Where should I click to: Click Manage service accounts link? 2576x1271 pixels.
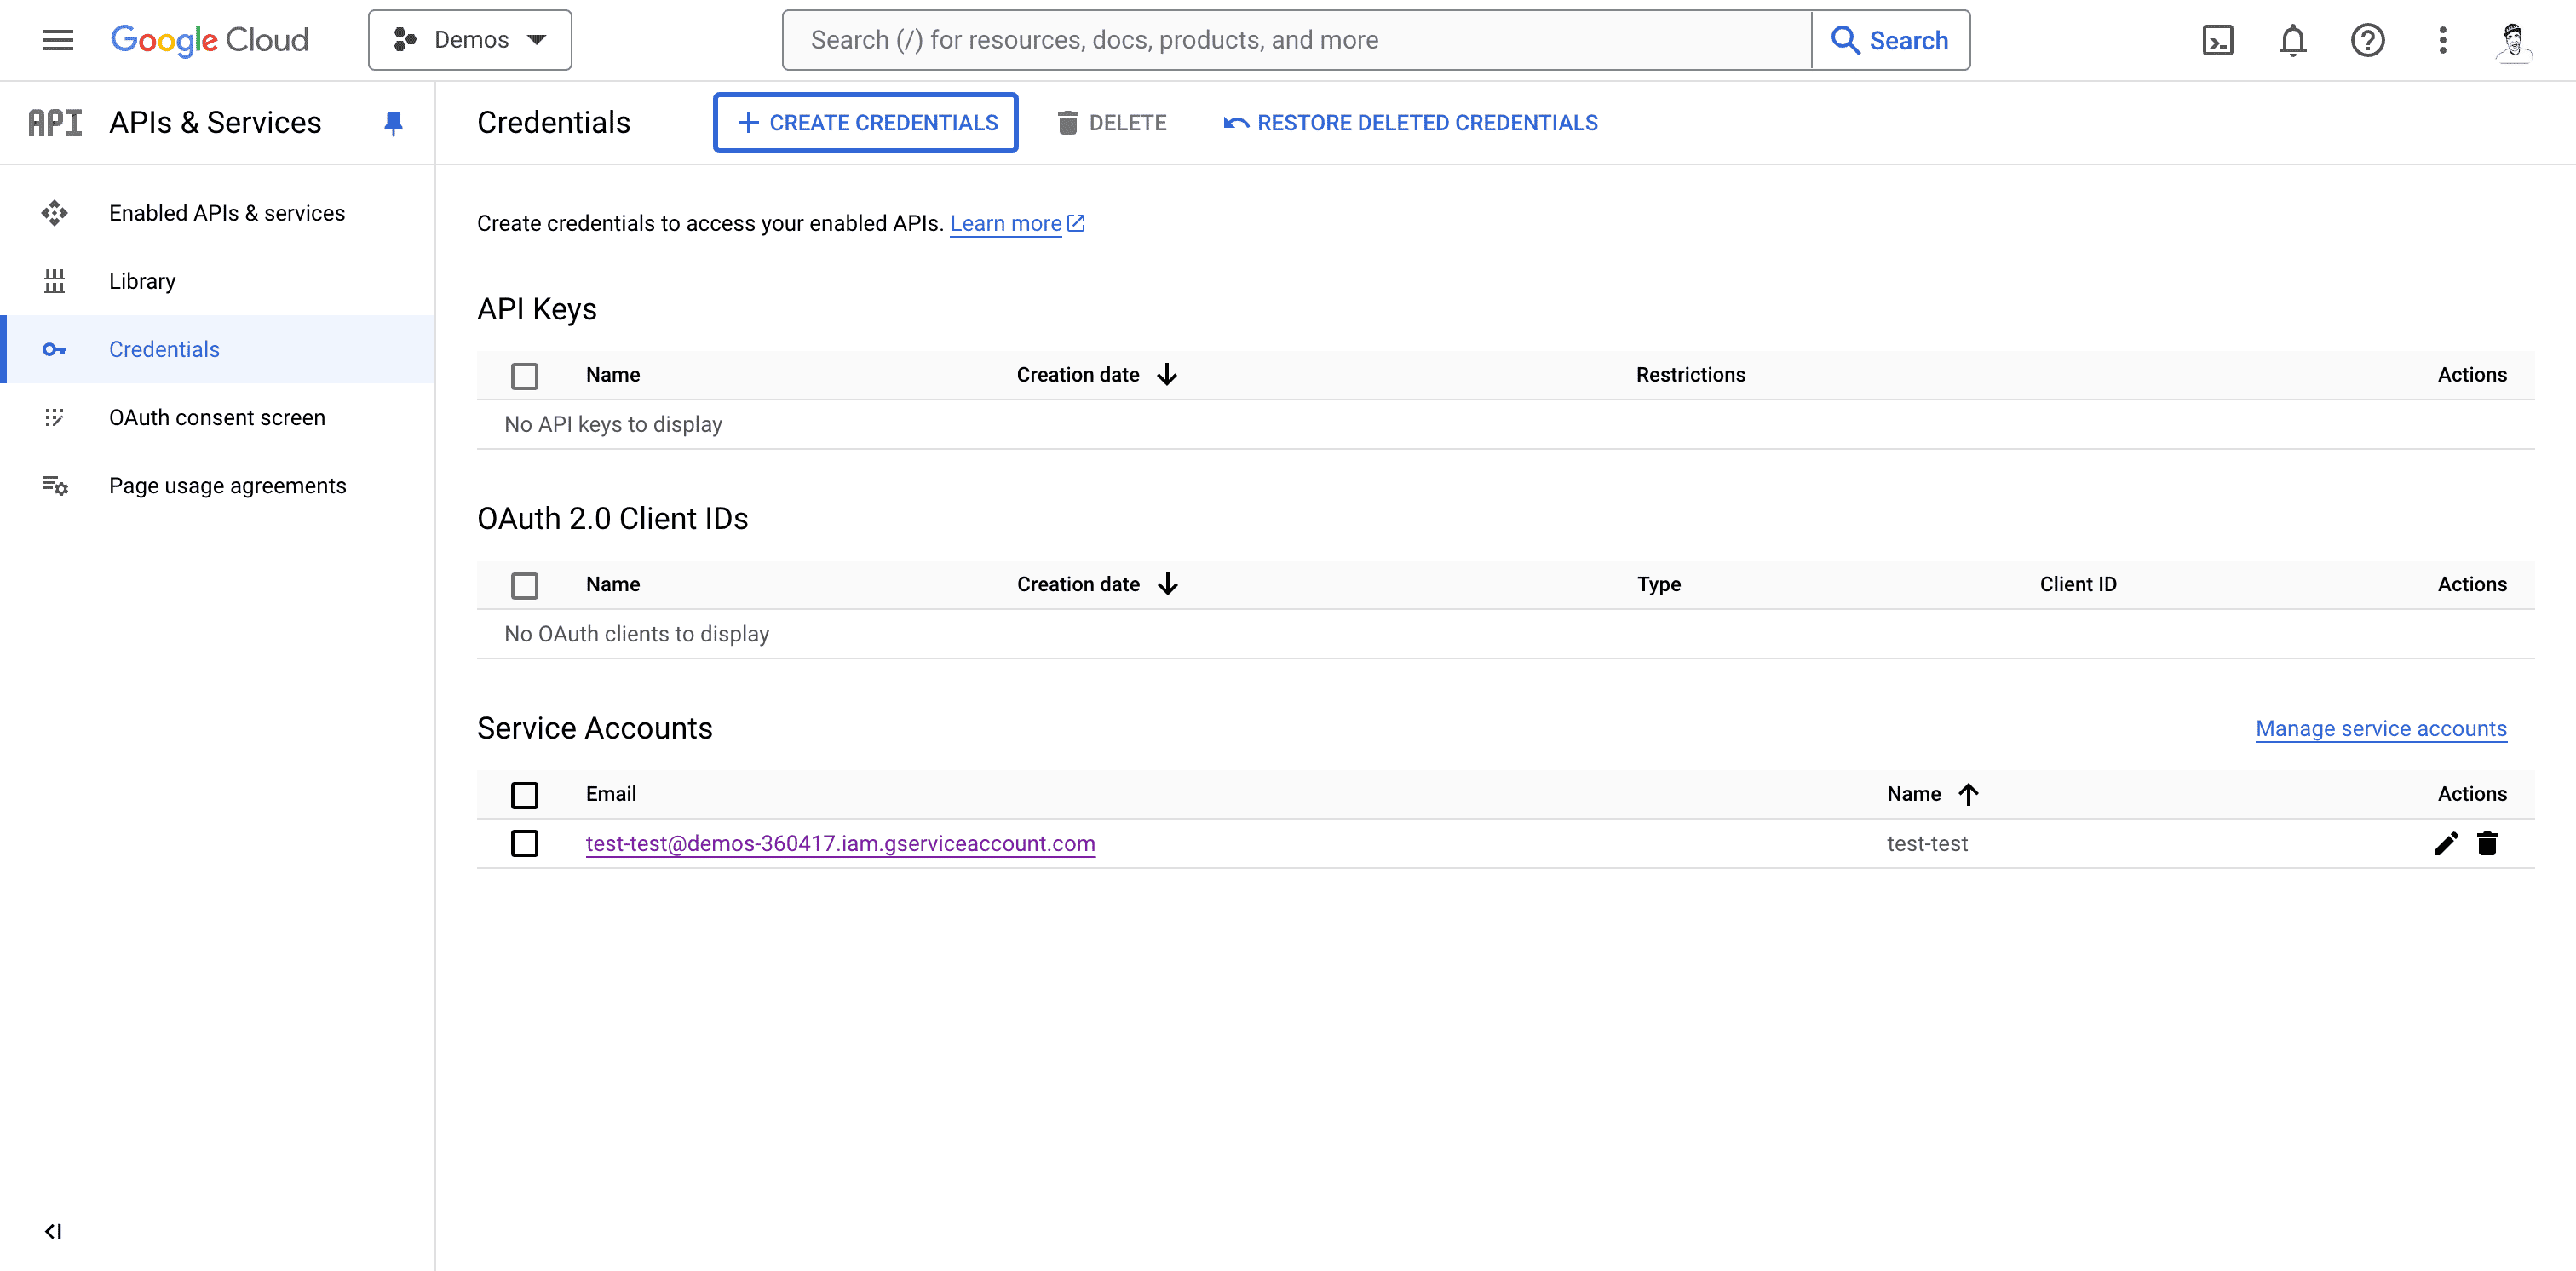point(2380,728)
